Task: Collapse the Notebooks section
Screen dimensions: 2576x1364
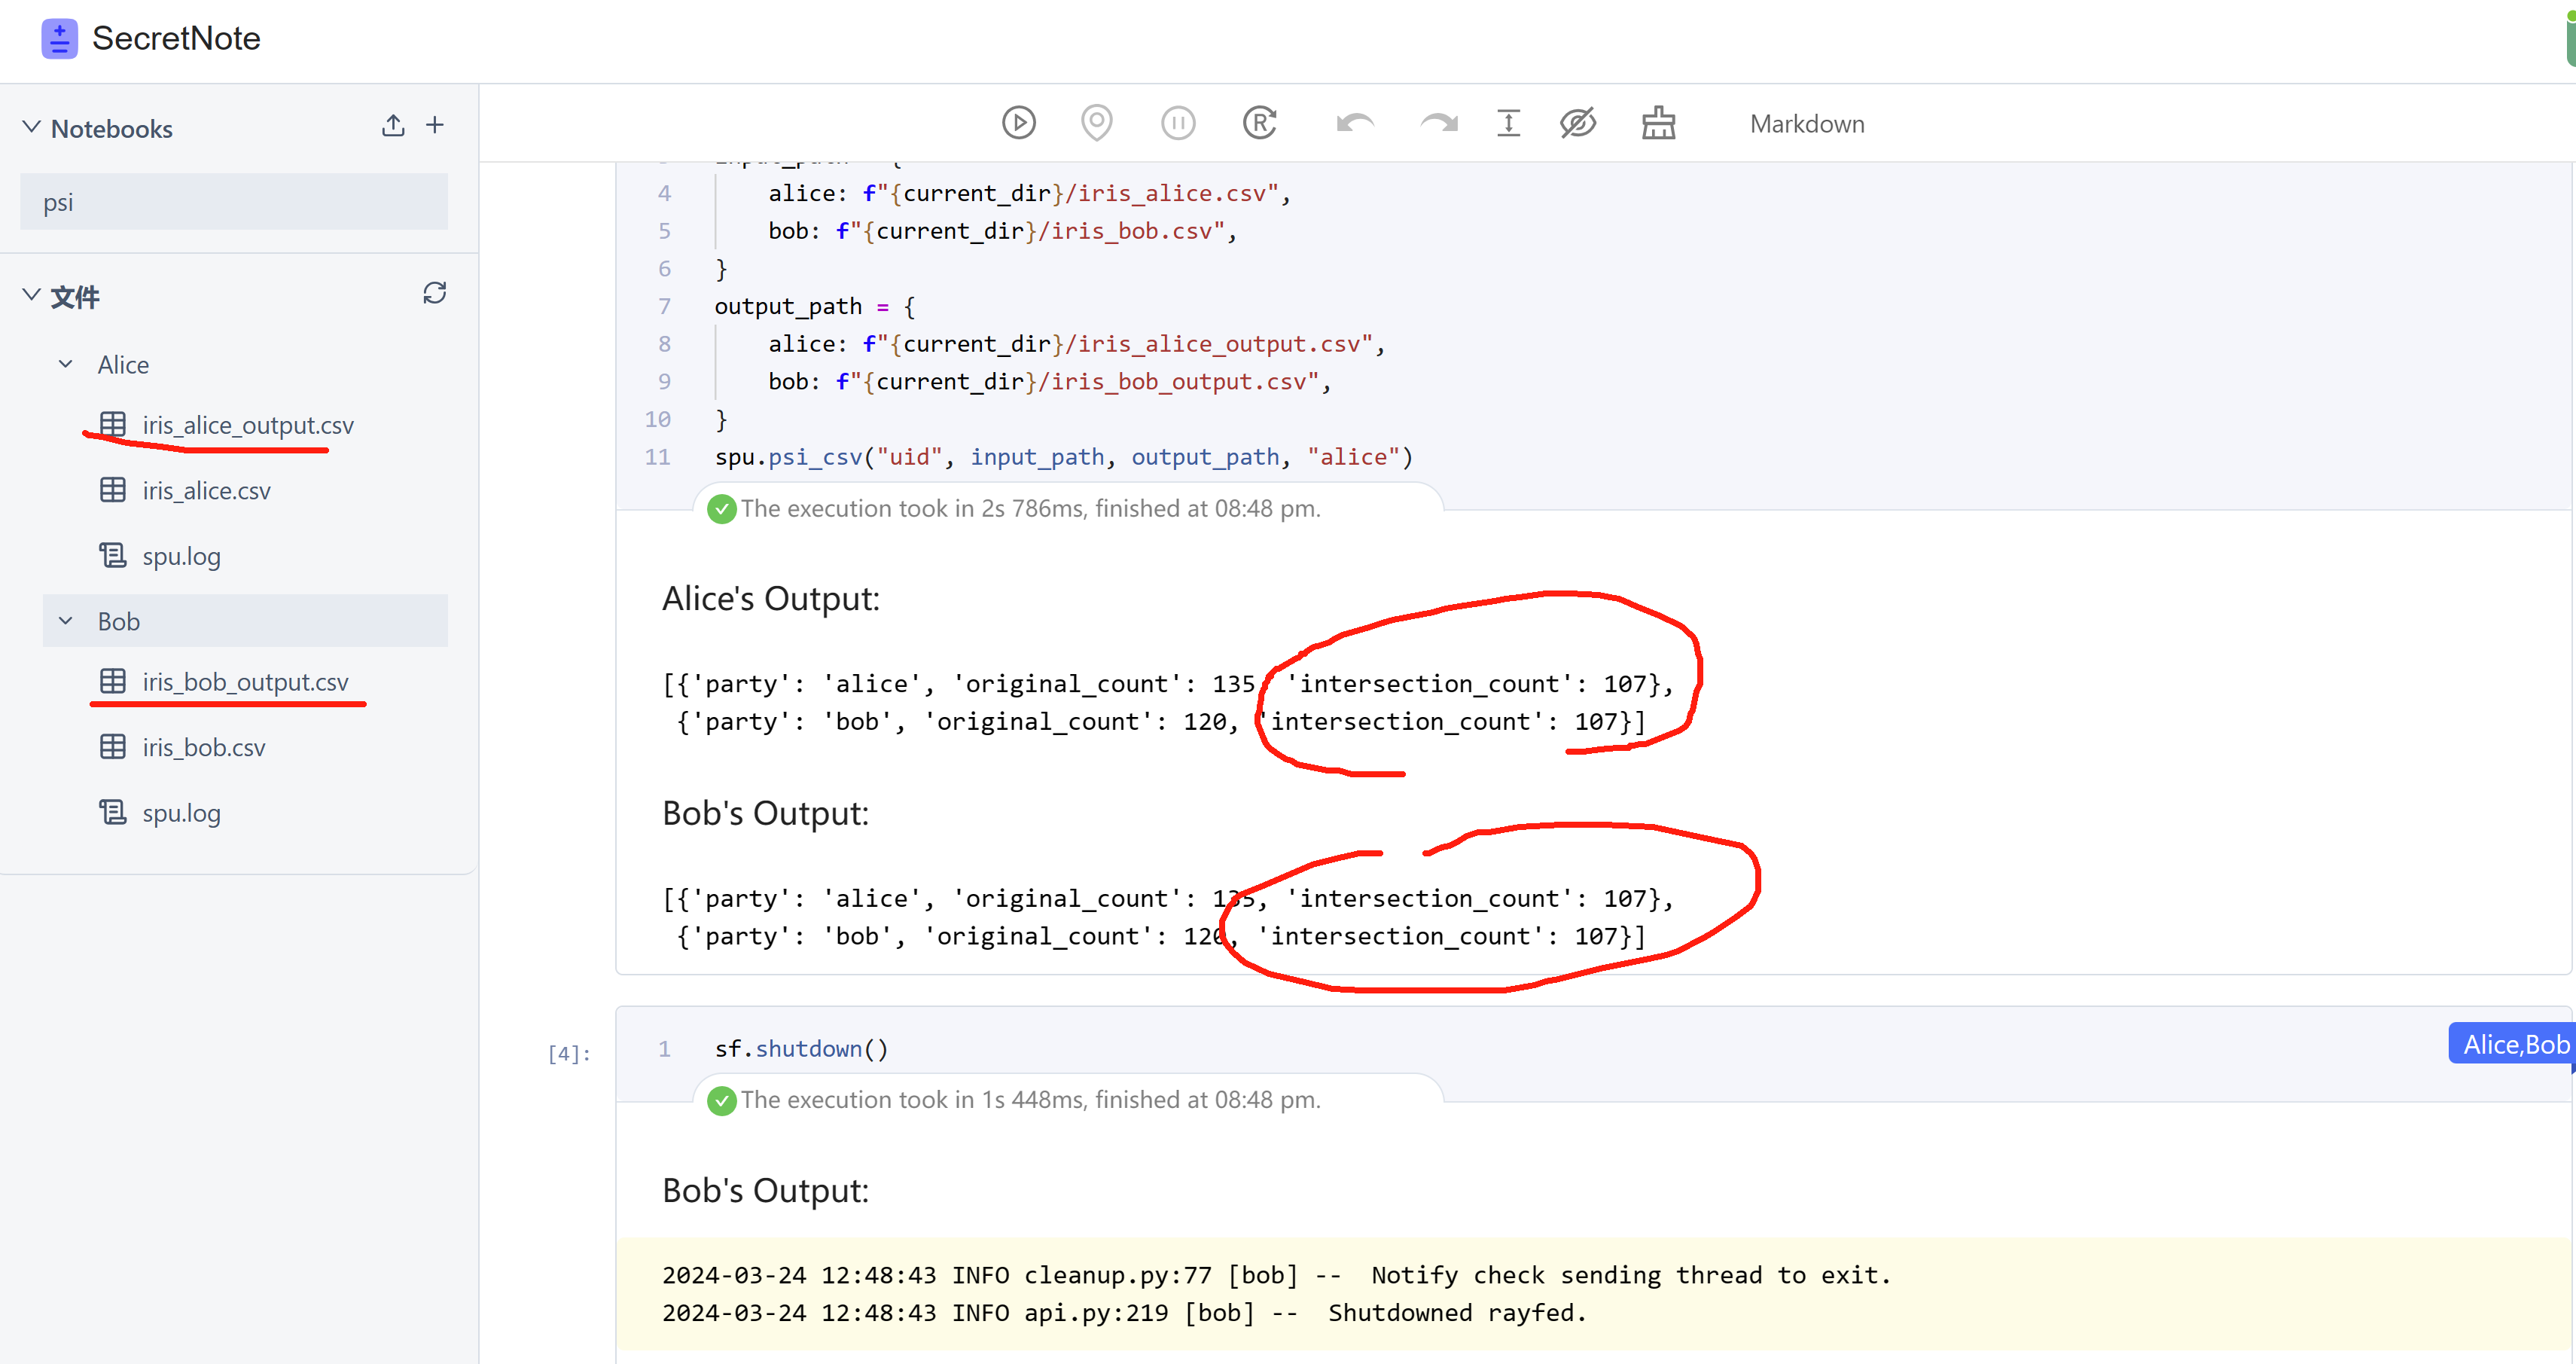Action: tap(32, 127)
